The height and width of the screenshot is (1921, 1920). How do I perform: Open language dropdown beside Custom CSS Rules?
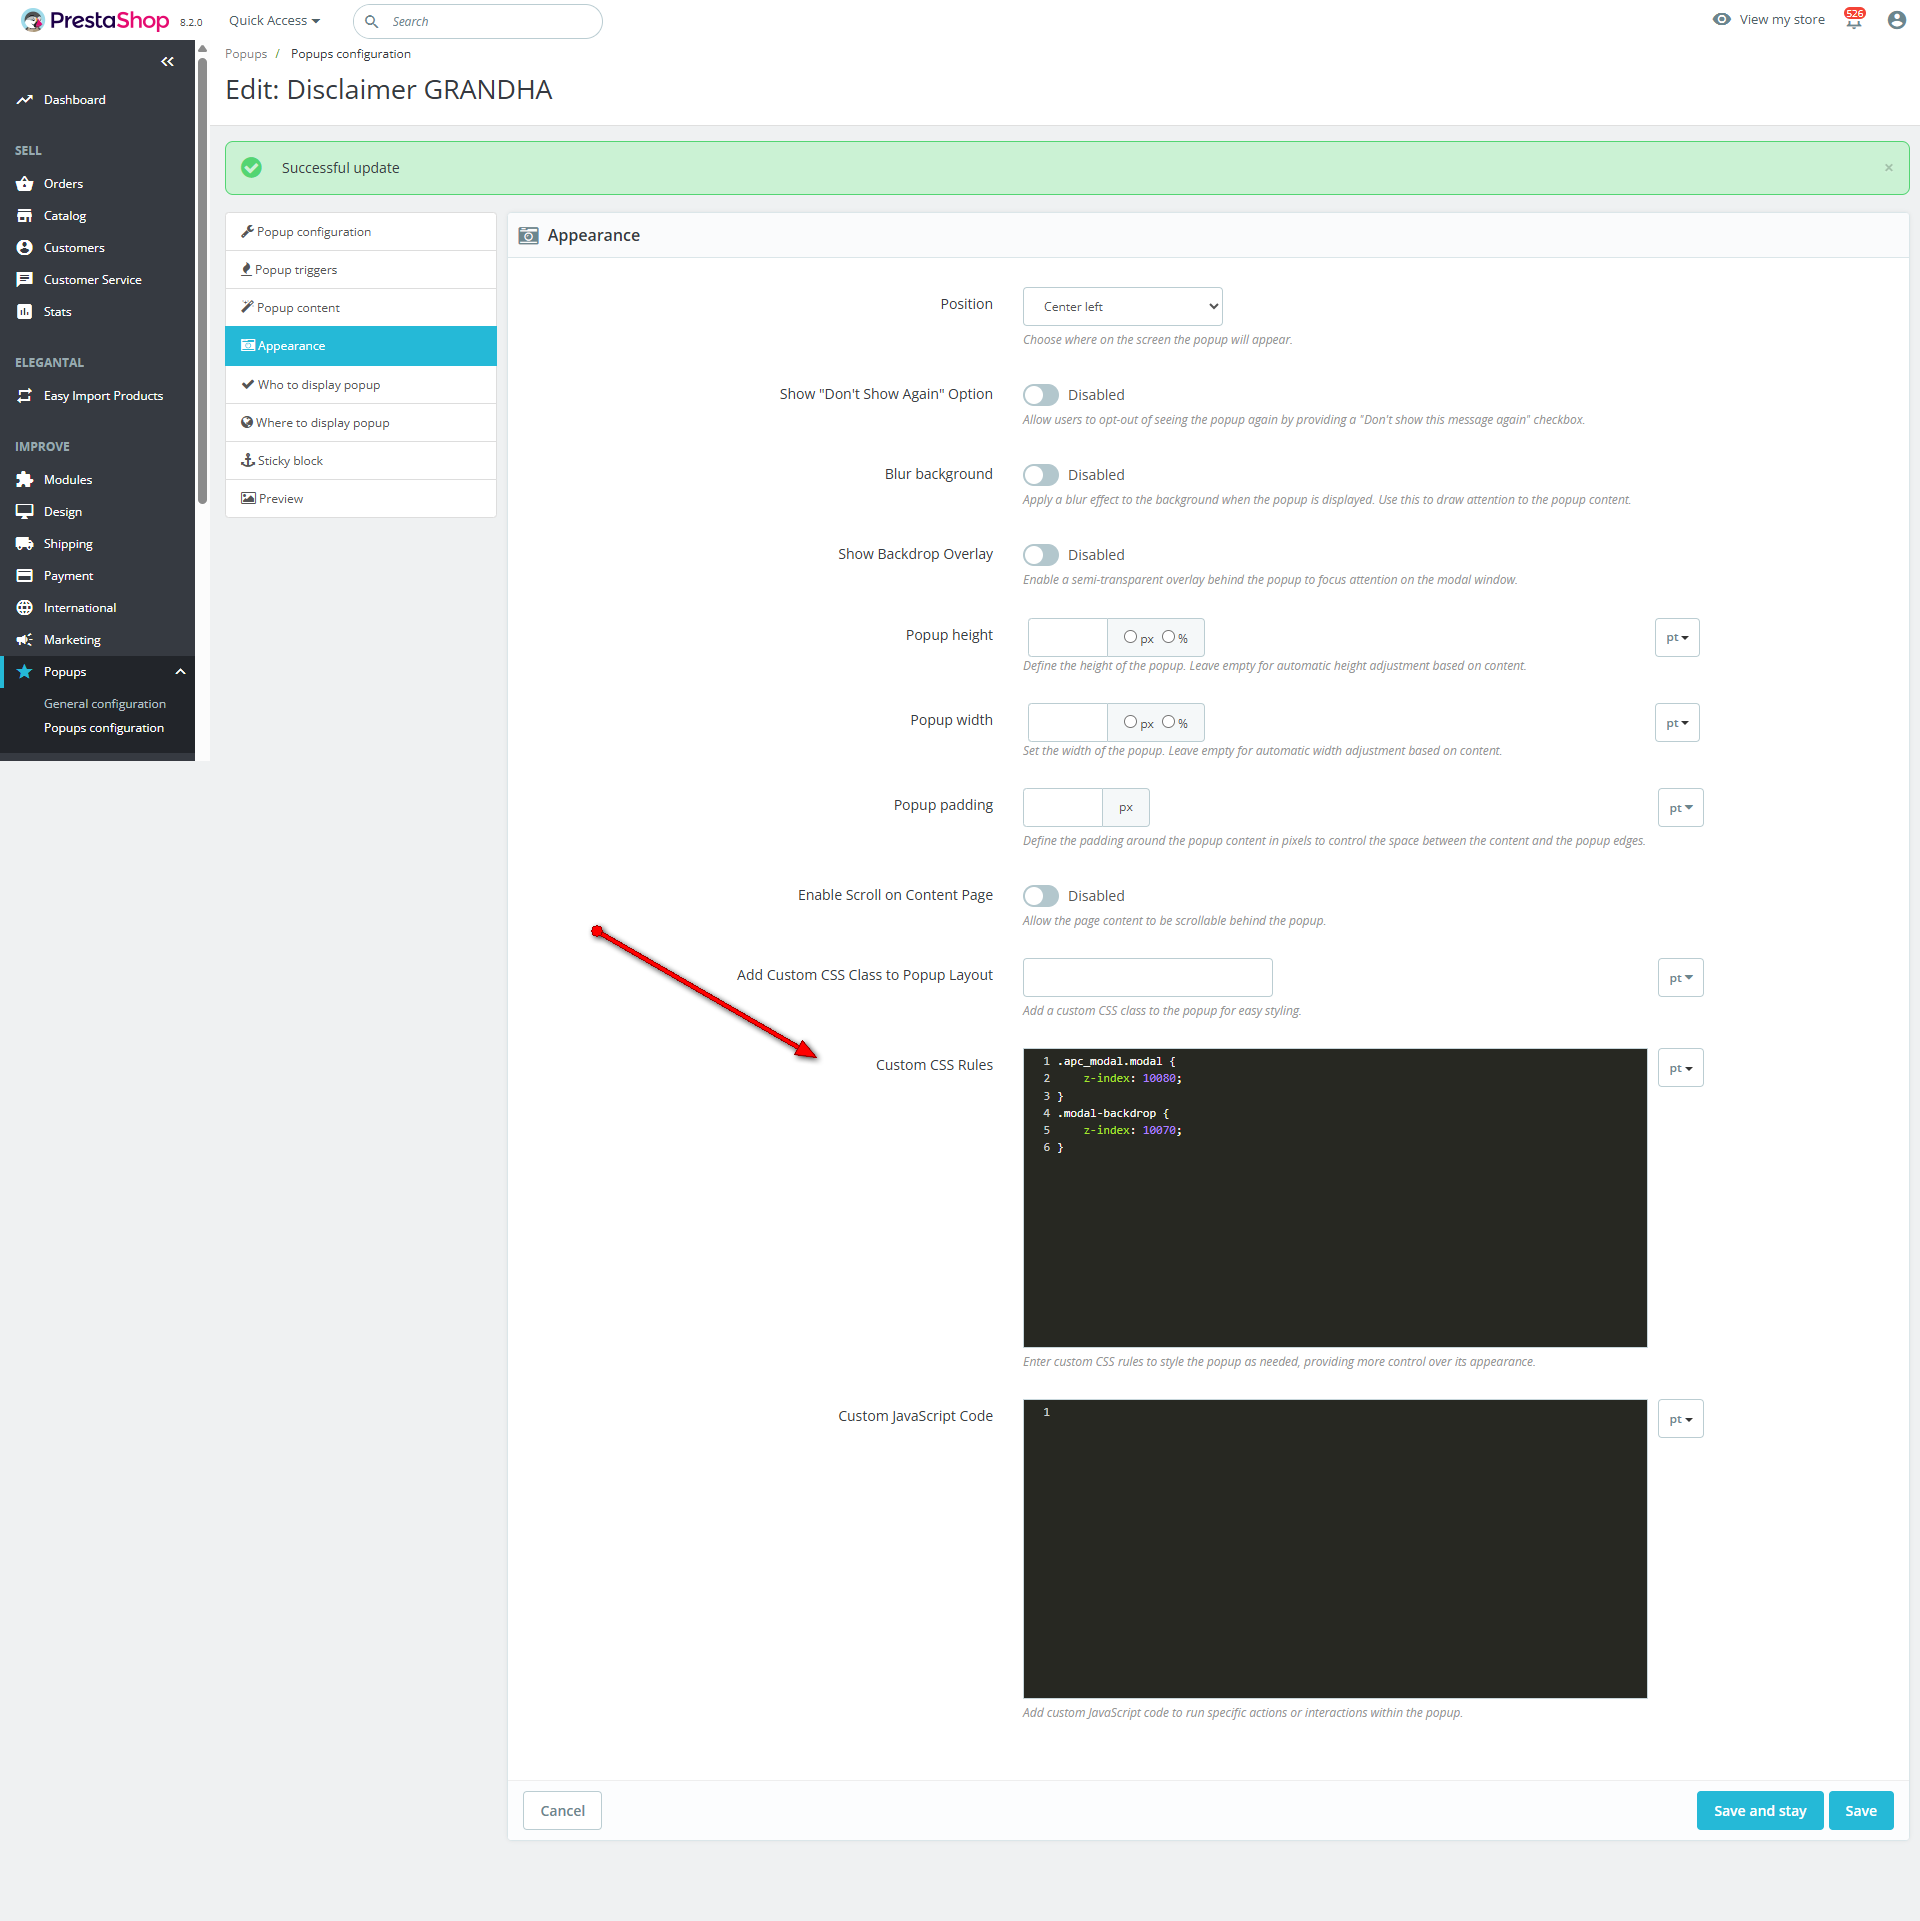coord(1680,1068)
